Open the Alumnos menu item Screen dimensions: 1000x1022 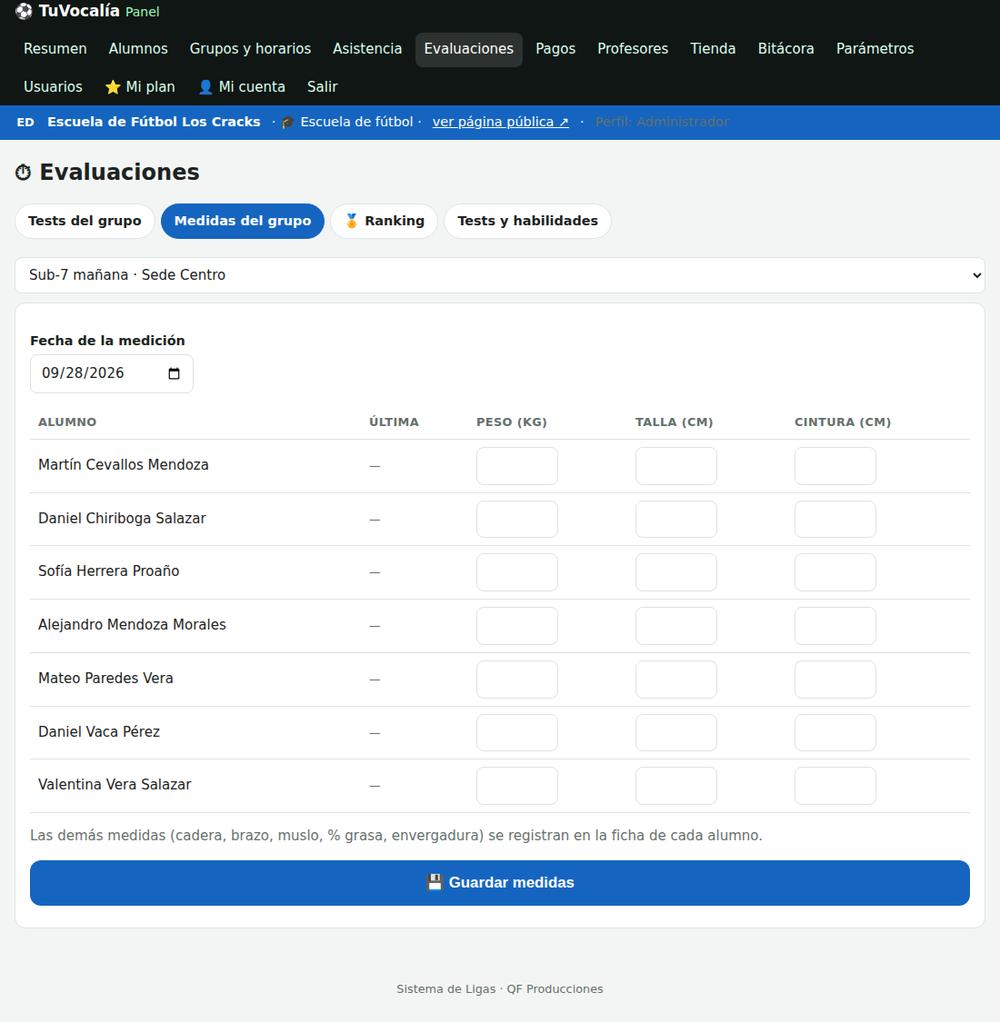(x=138, y=49)
